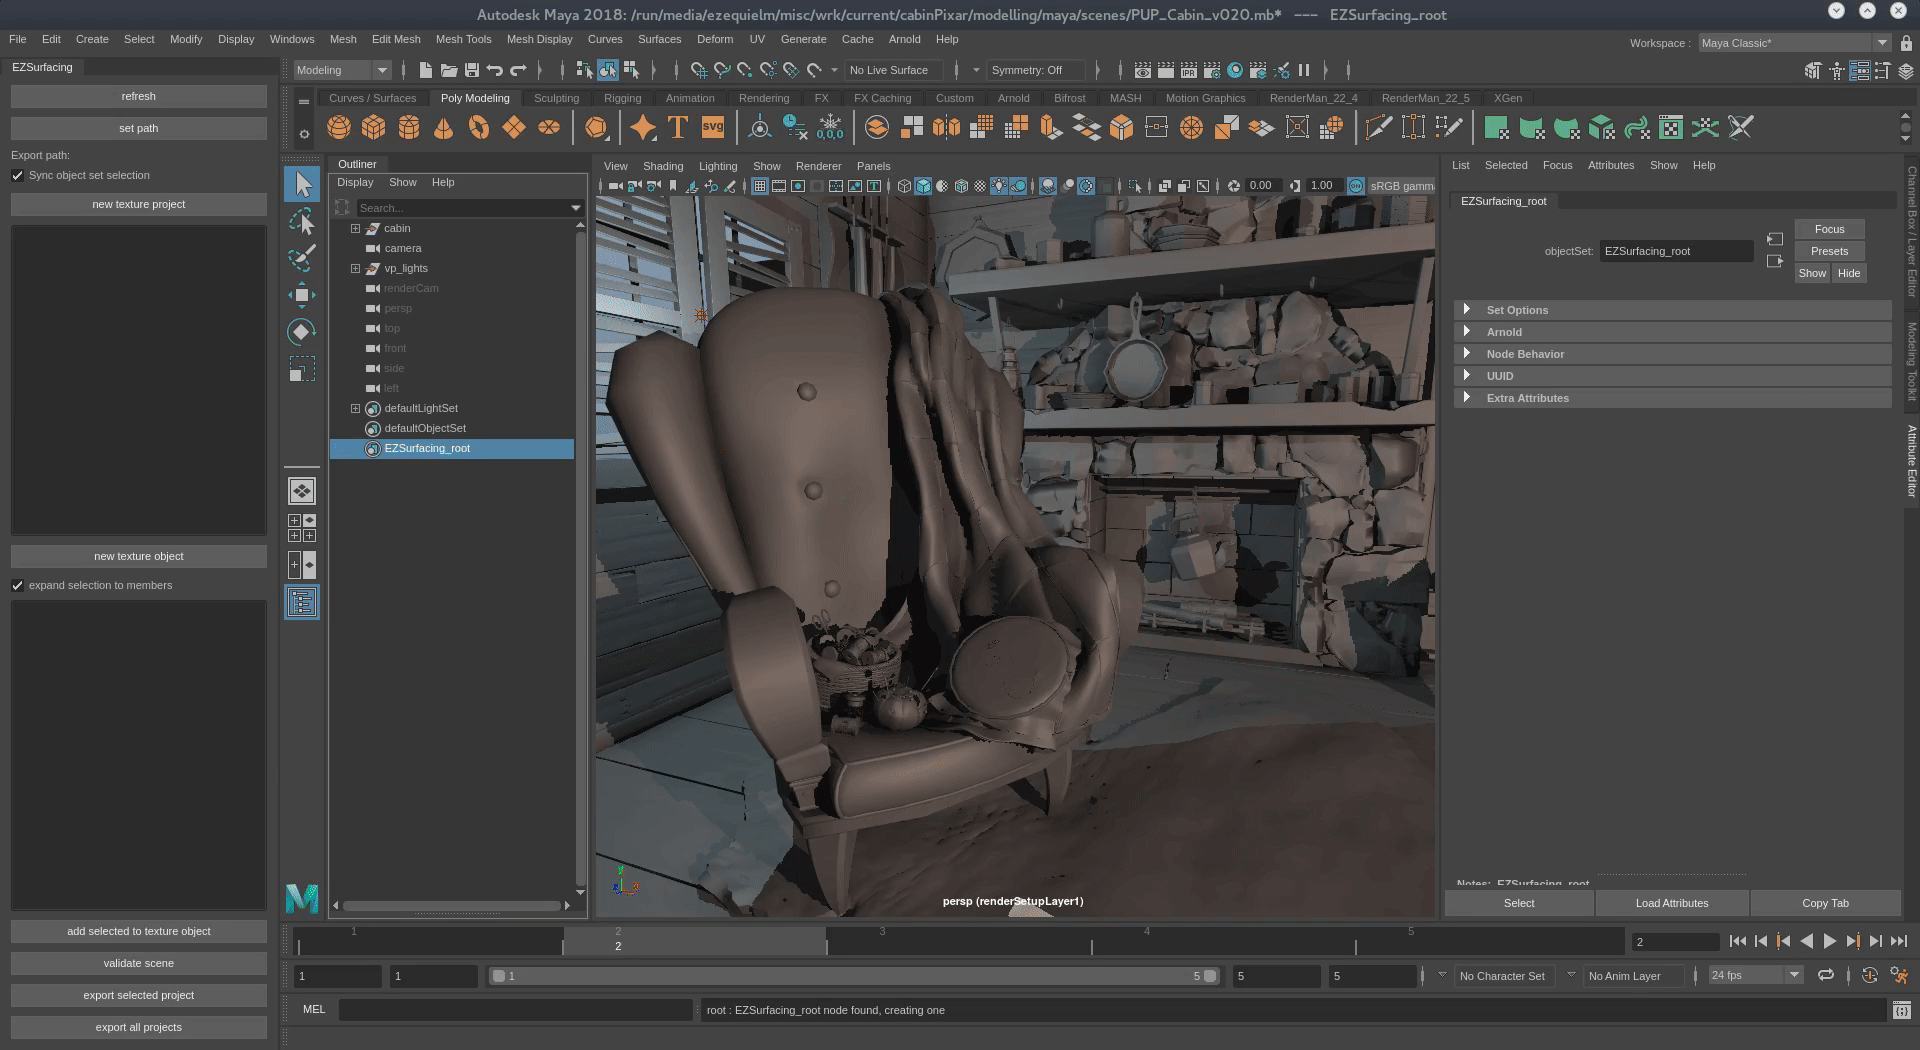Screen dimensions: 1920x1050
Task: Open the 24 fps frame rate dropdown
Action: (1755, 975)
